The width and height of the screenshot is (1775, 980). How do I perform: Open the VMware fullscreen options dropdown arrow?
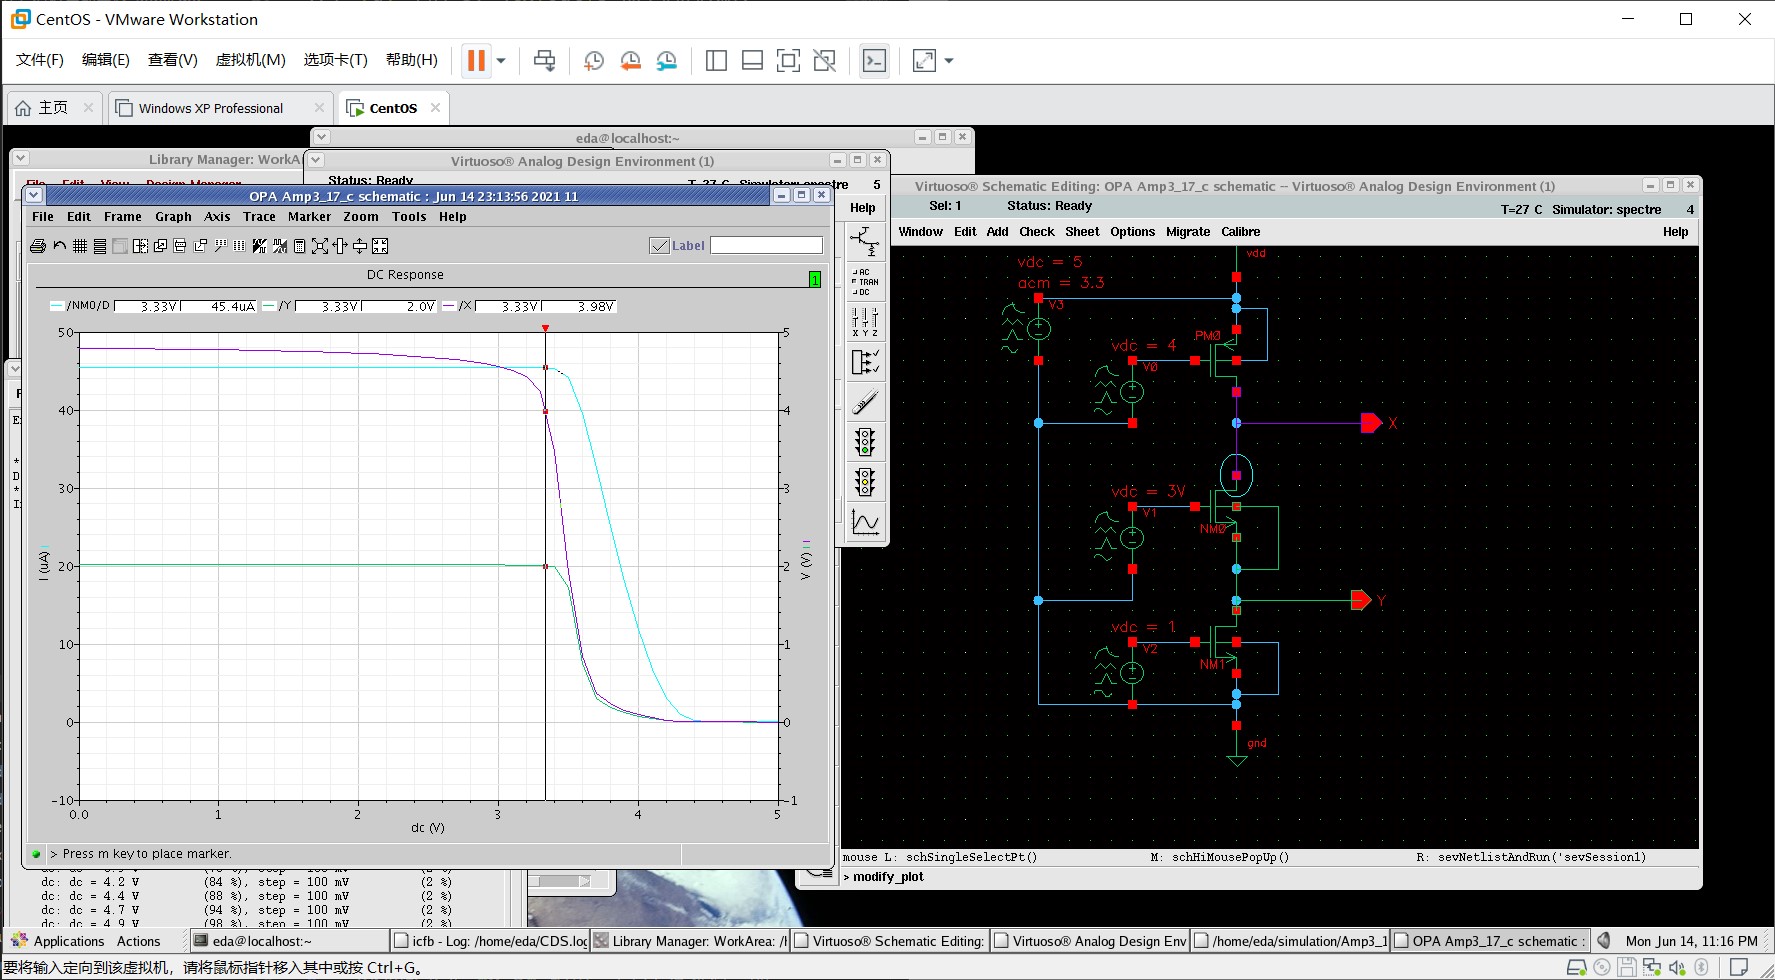pyautogui.click(x=949, y=61)
